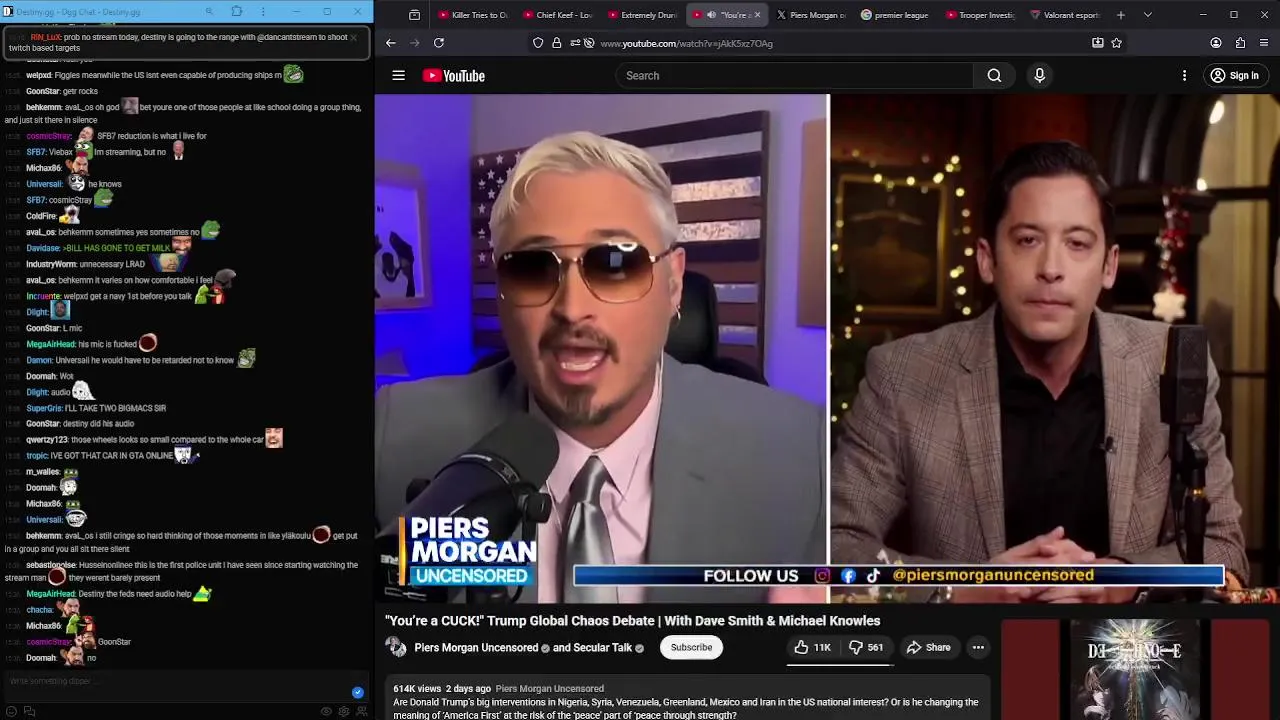The image size is (1280, 720).
Task: Switch to Valorant esports tab
Action: point(1065,15)
